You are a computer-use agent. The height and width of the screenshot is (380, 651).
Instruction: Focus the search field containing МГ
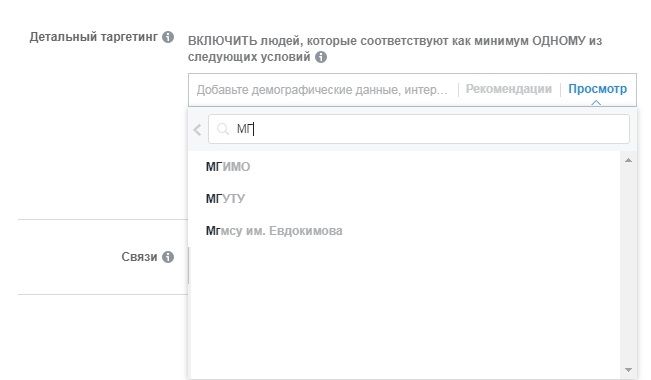(x=418, y=129)
